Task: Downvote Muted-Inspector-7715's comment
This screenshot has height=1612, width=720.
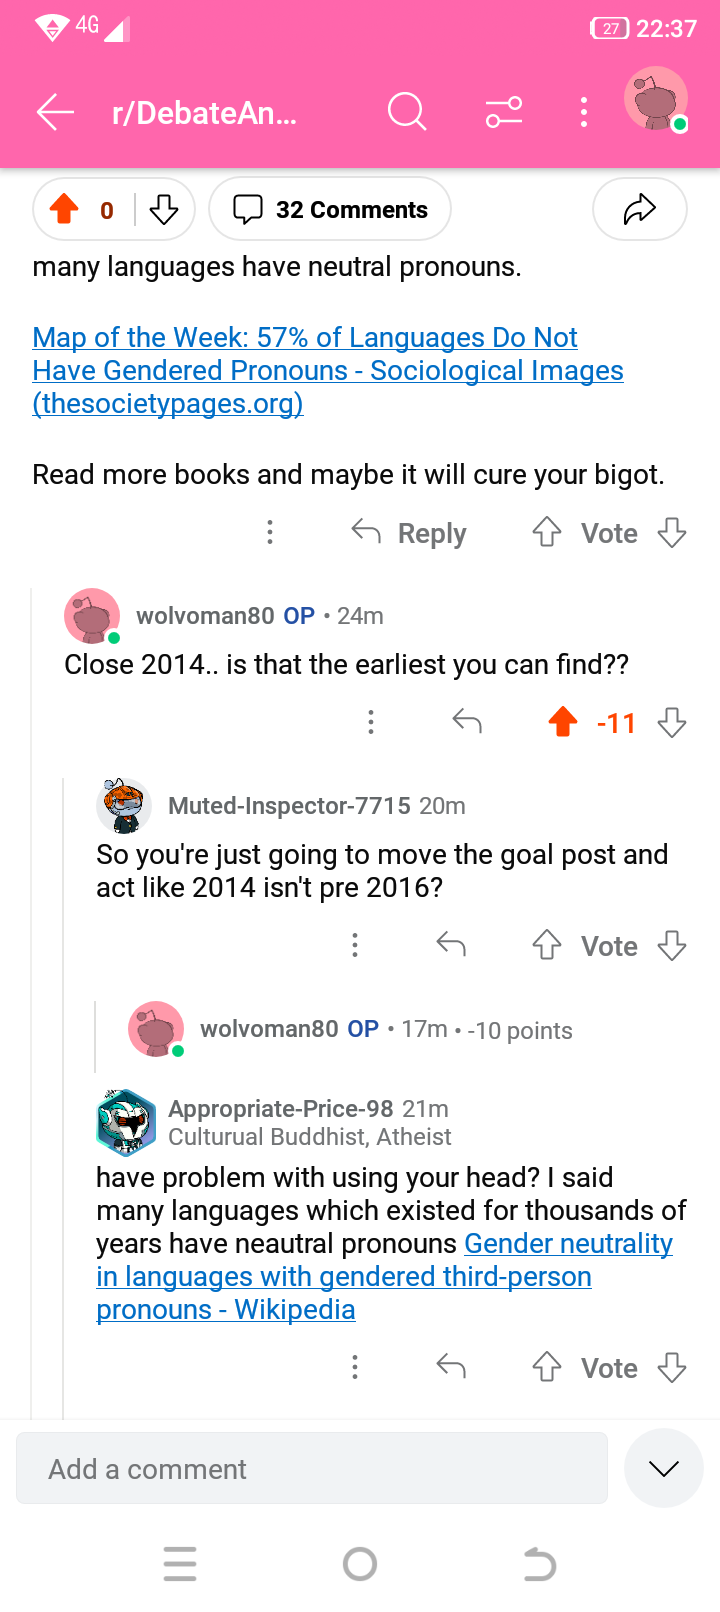Action: pyautogui.click(x=672, y=945)
